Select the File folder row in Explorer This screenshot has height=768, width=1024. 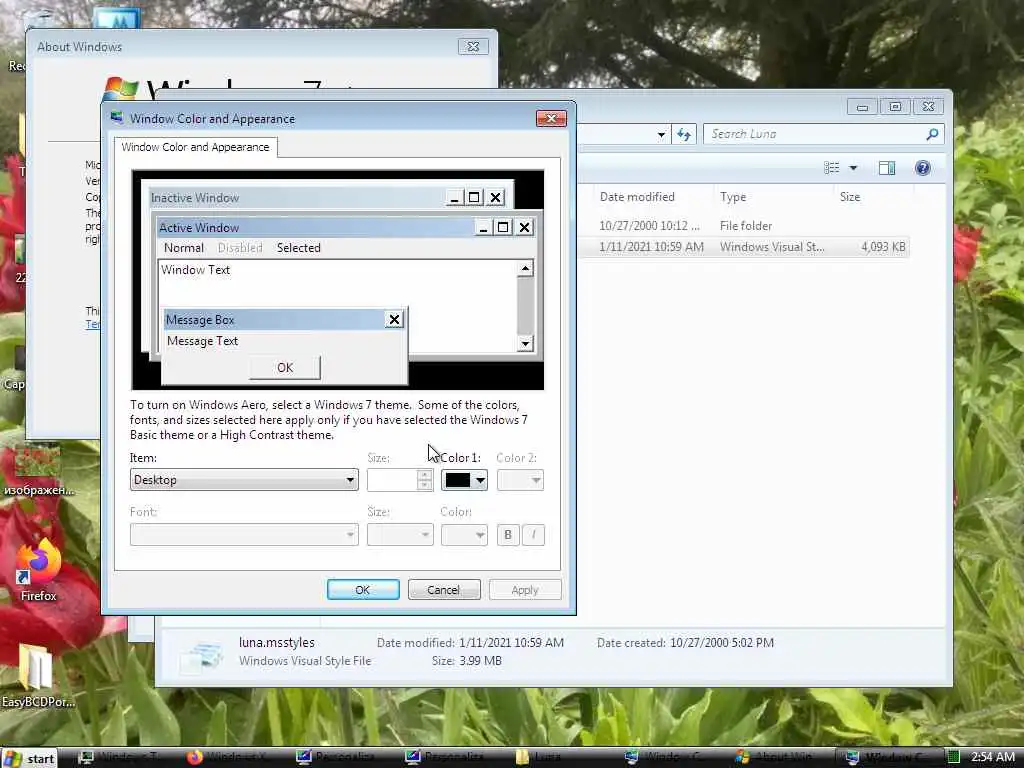[744, 226]
